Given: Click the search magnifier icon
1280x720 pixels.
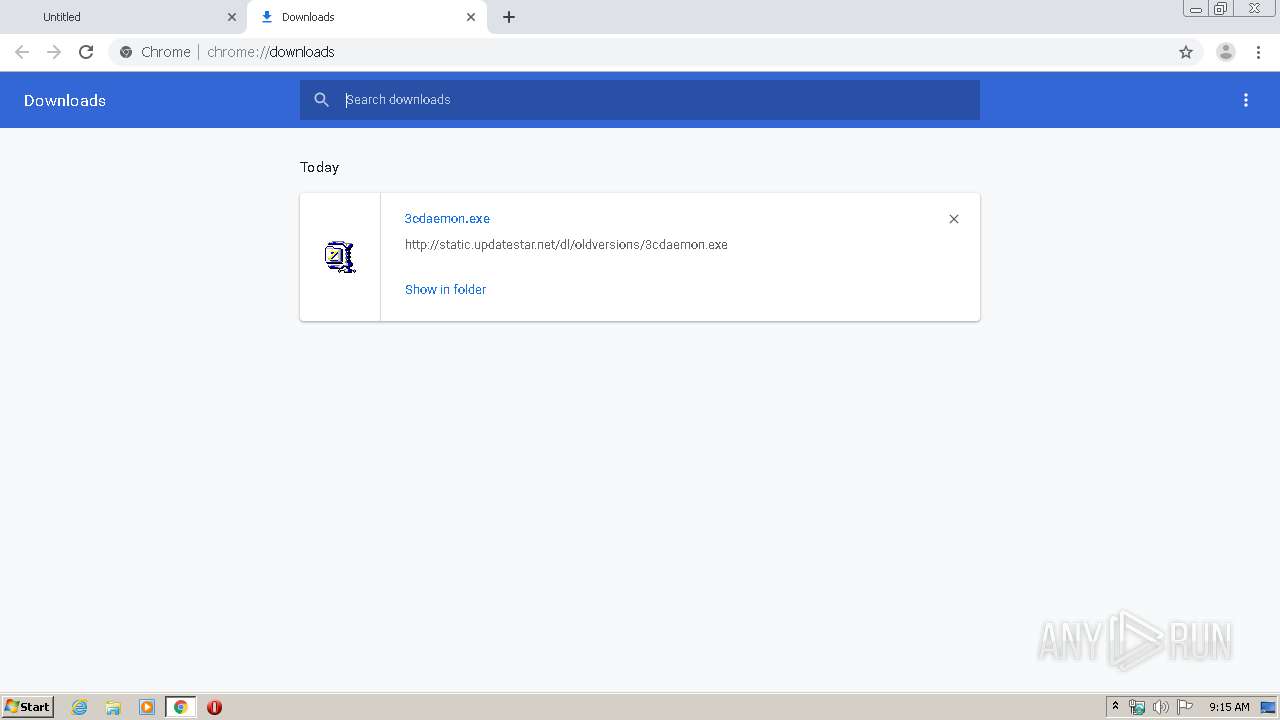Looking at the screenshot, I should point(321,100).
